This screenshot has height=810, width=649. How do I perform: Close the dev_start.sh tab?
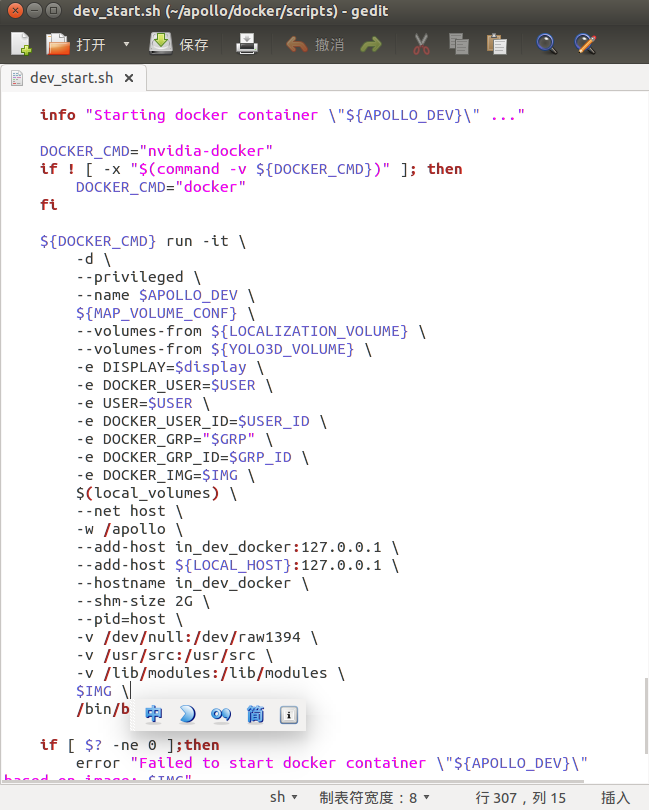coord(129,78)
